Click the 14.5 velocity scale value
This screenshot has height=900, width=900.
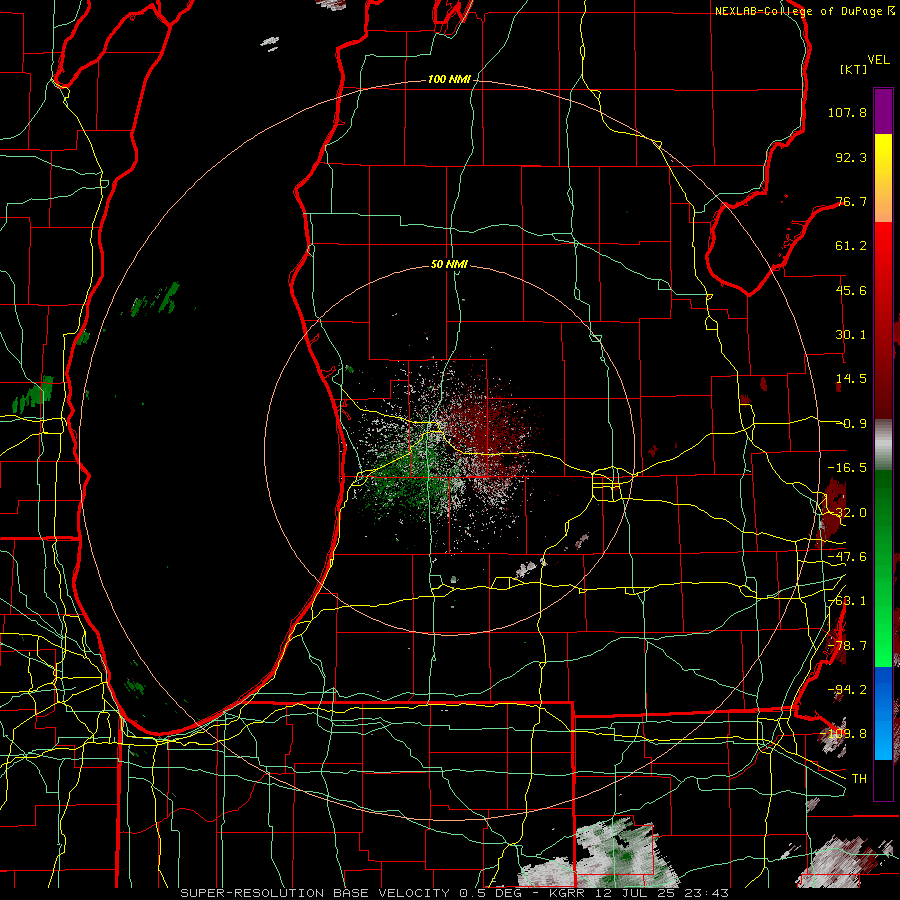click(851, 379)
